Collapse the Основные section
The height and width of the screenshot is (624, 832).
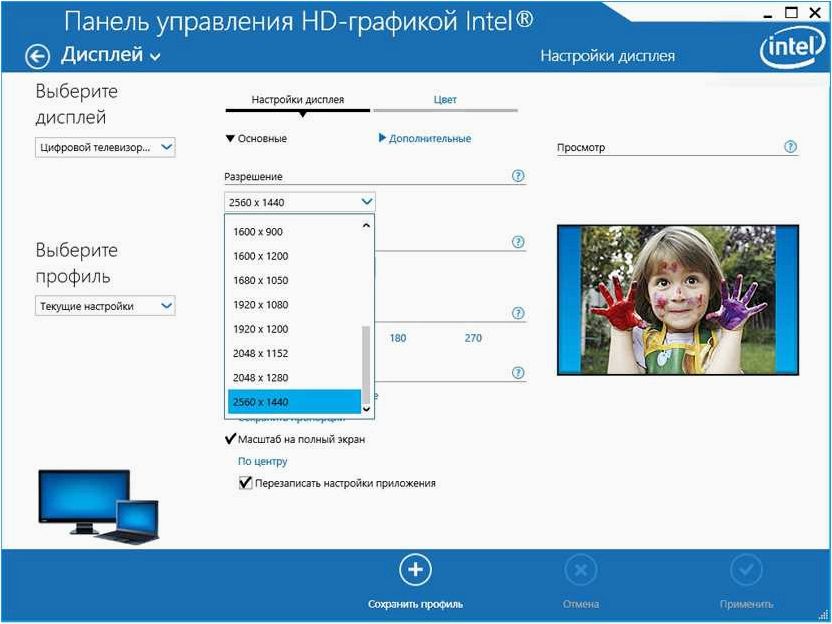[256, 138]
